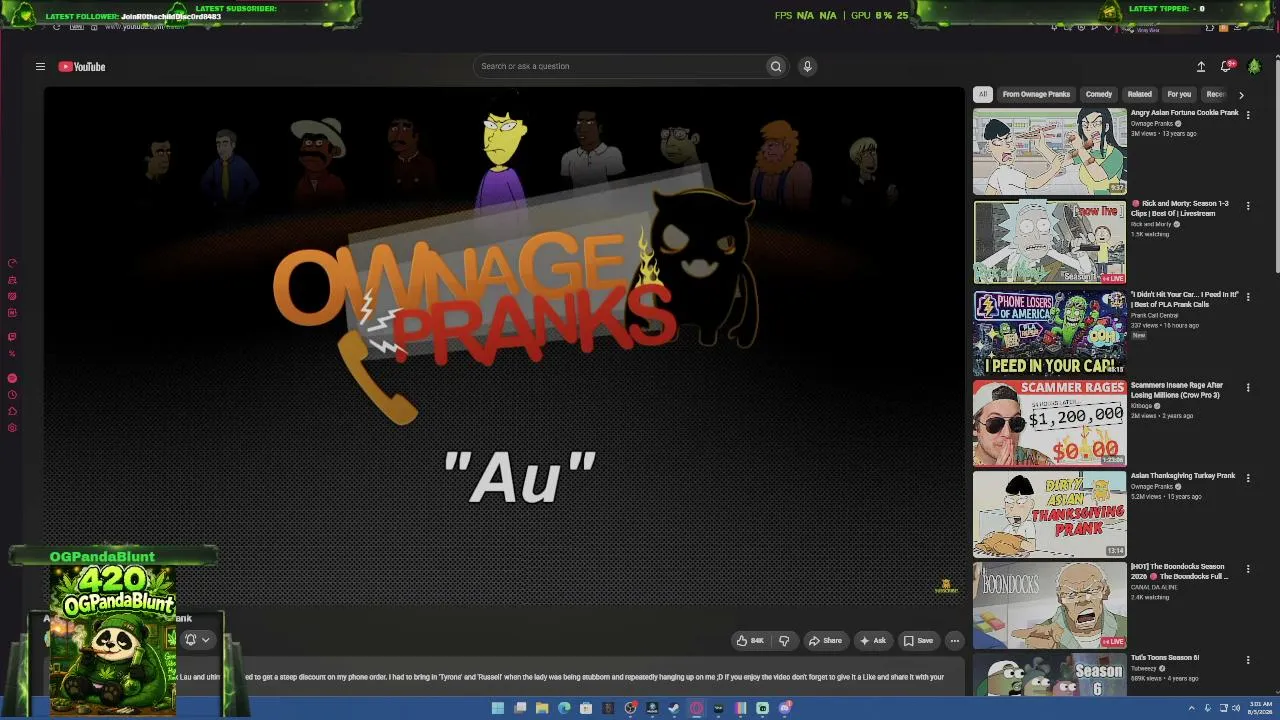Screen dimensions: 1280x720
Task: Open more actions below the video
Action: pos(955,641)
